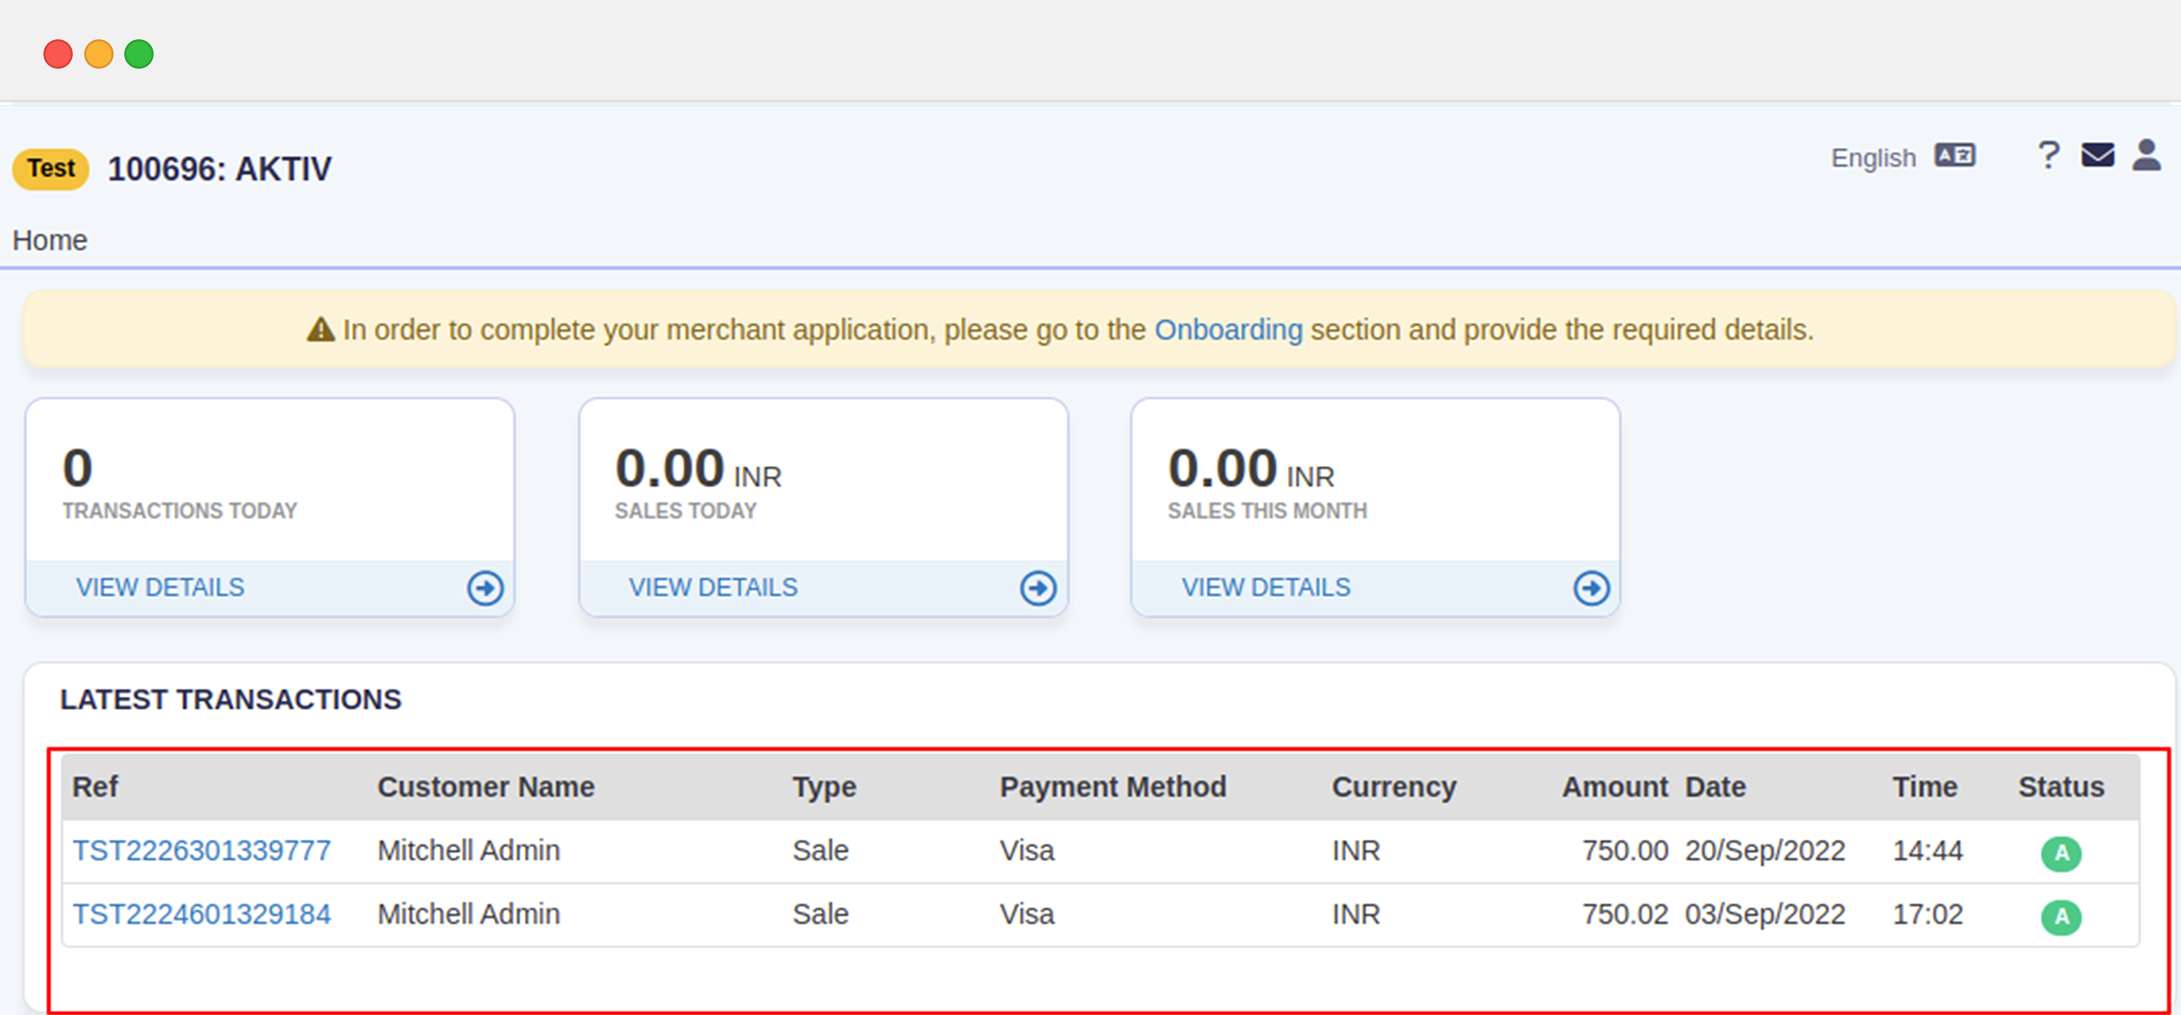
Task: Click arrow icon on Transactions Today card
Action: click(485, 588)
